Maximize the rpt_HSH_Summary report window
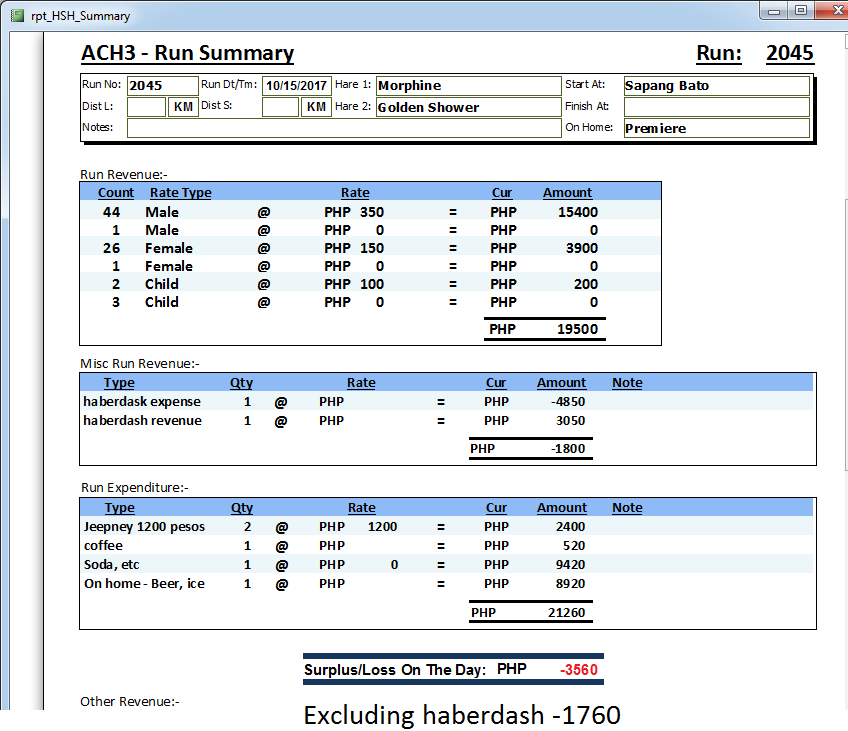Viewport: 848px width, 731px height. pos(801,10)
